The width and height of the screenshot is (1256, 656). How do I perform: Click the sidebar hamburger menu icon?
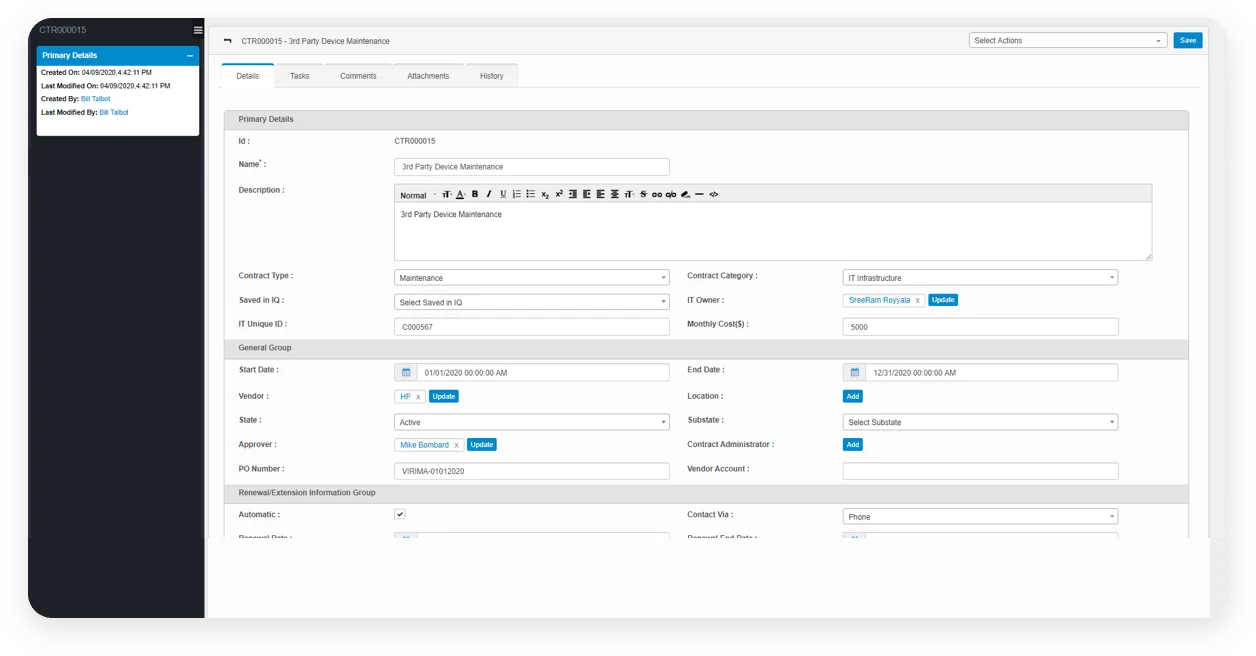coord(198,31)
